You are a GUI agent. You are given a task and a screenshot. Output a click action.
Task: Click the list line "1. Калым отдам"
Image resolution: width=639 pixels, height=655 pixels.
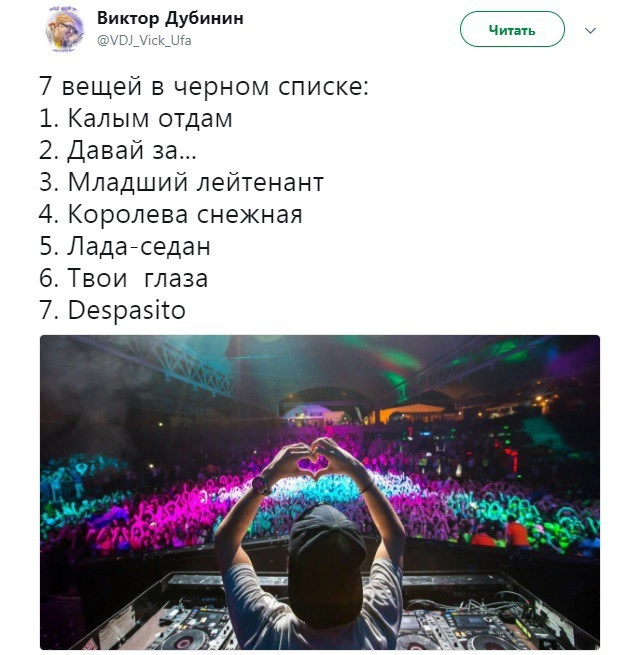pyautogui.click(x=136, y=119)
